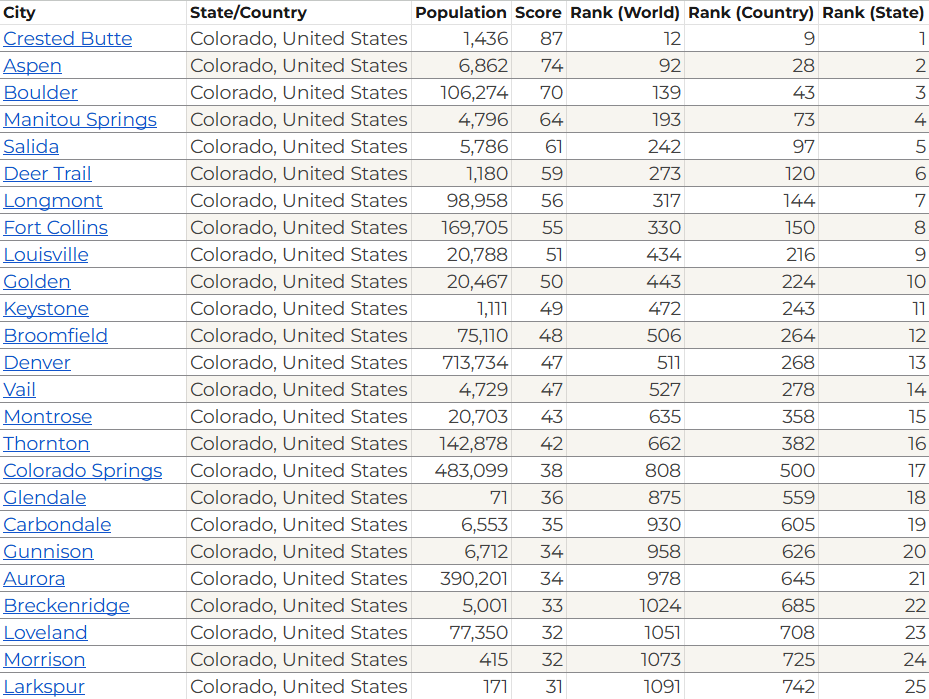
Task: Open the Deer Trail link
Action: (47, 174)
